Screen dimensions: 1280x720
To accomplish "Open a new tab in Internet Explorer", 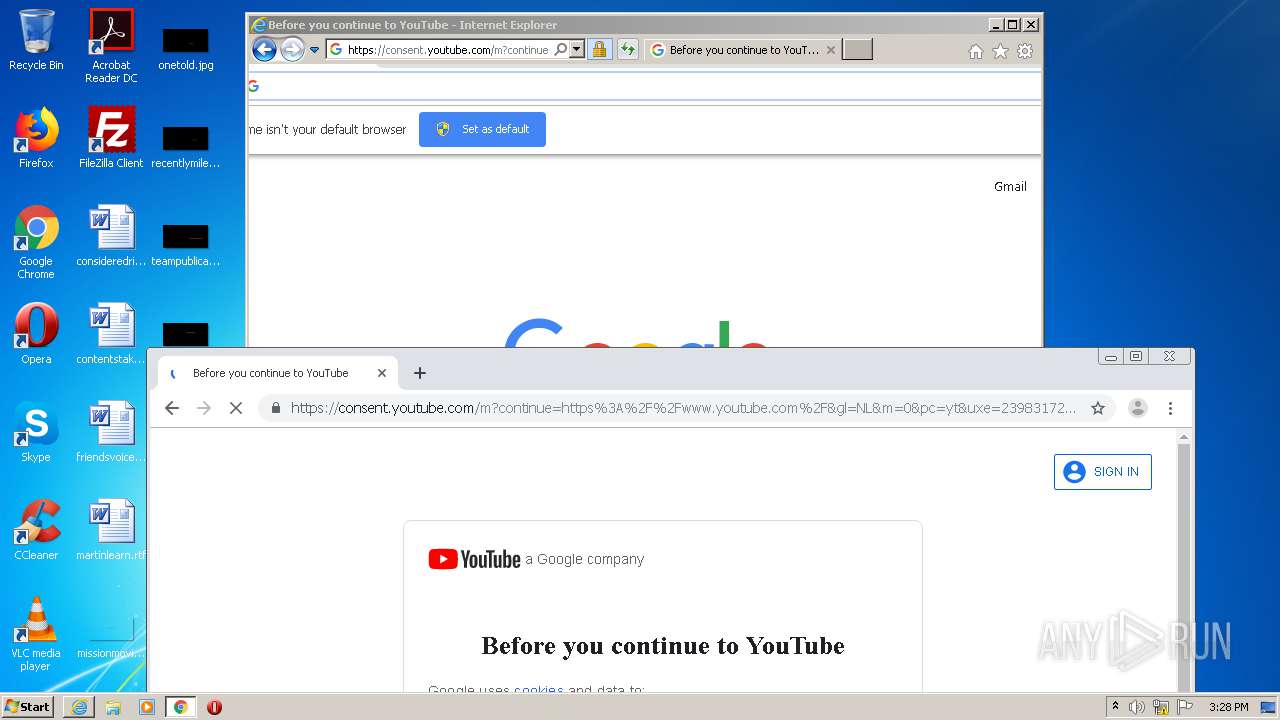I will (x=857, y=49).
